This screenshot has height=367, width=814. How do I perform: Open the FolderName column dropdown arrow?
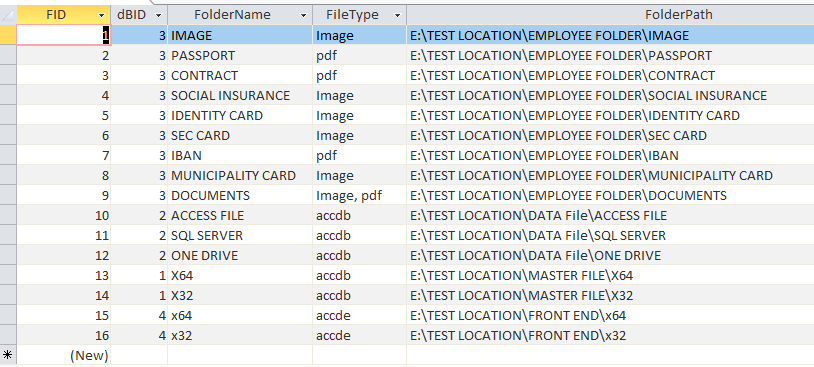point(304,16)
